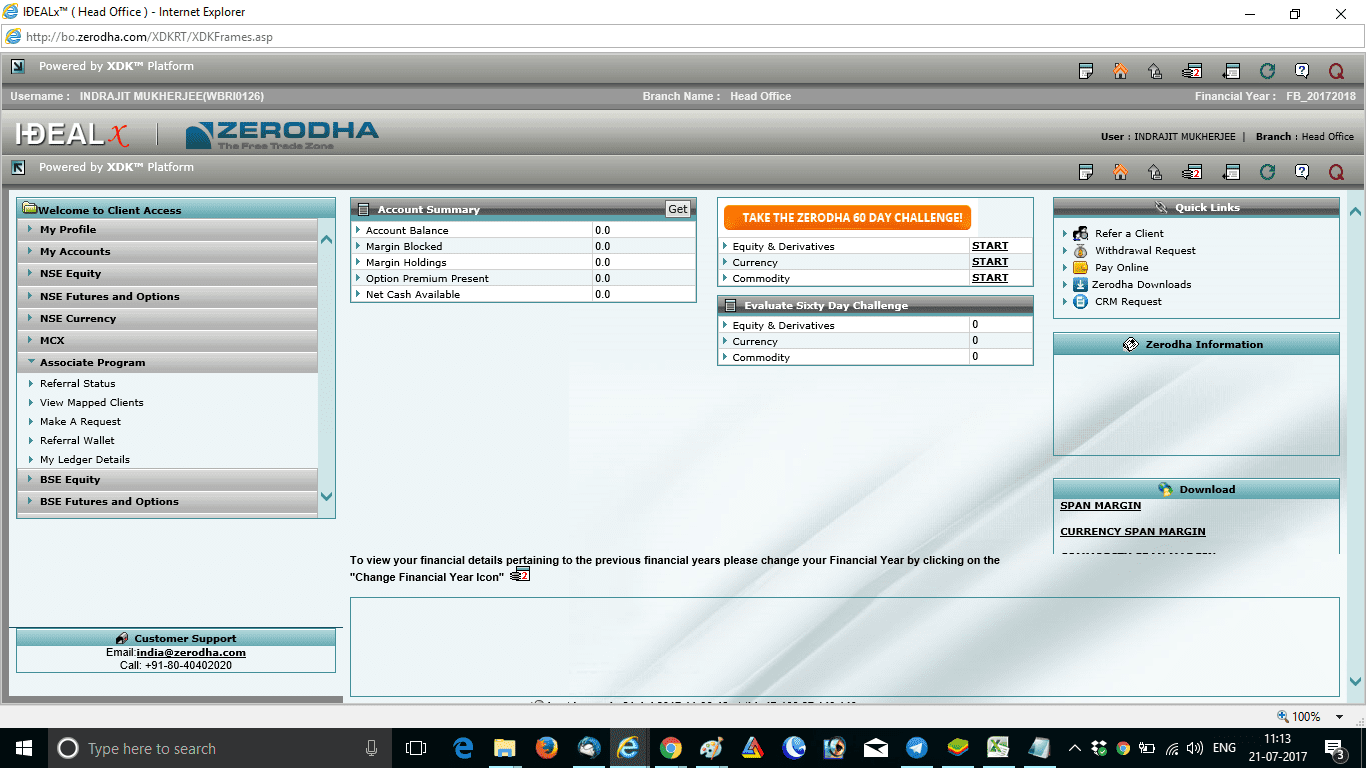The image size is (1366, 768).
Task: Open Google Chrome from the taskbar
Action: coord(670,748)
